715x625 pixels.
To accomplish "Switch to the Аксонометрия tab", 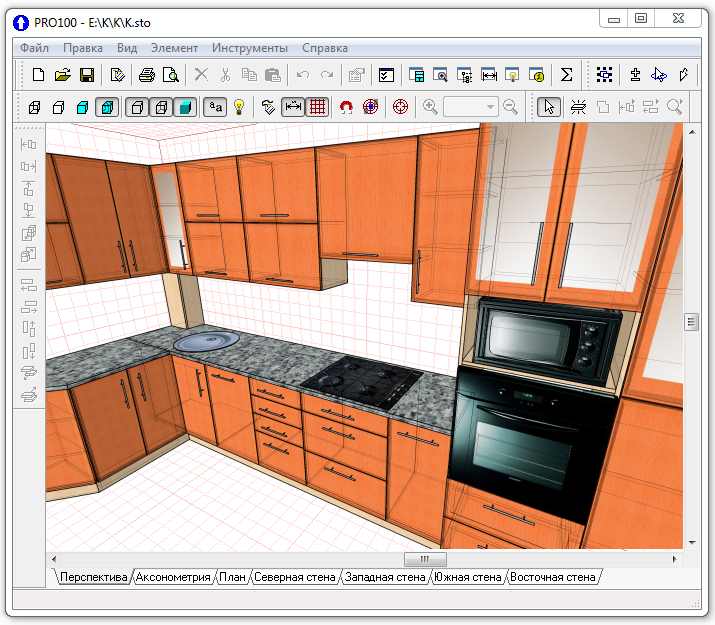I will click(173, 577).
